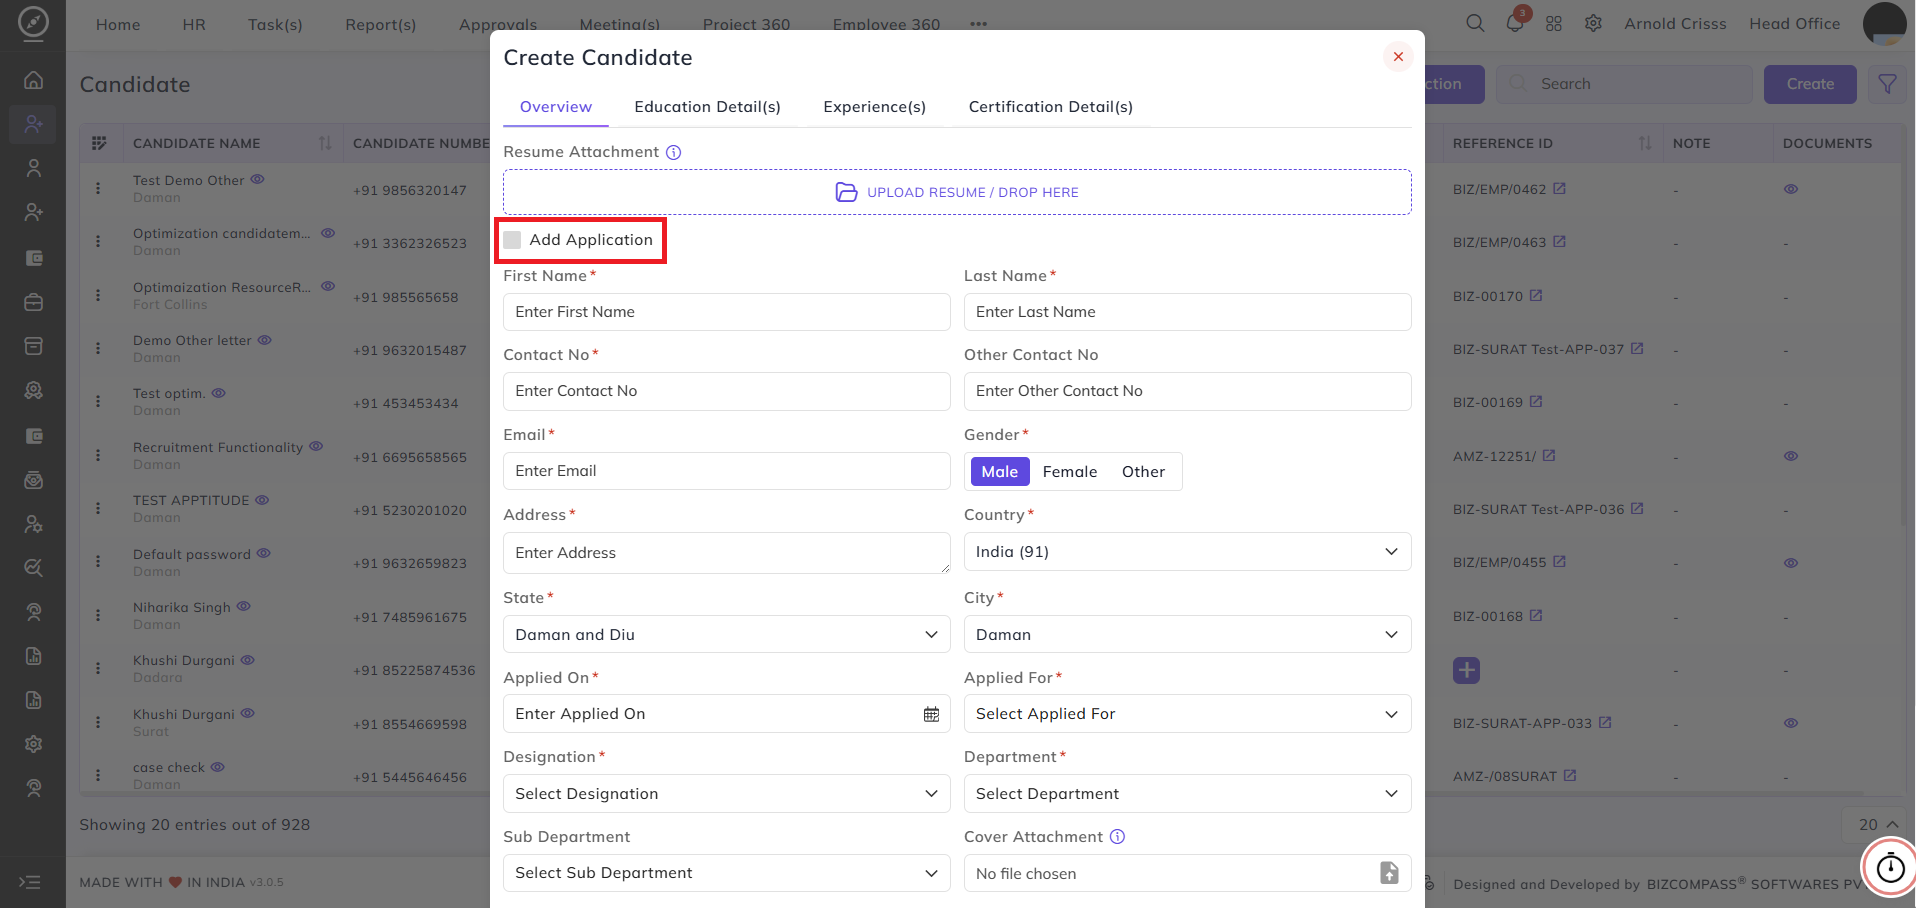Switch to Experience(s) tab
Screen dimensions: 1916x908
[874, 107]
